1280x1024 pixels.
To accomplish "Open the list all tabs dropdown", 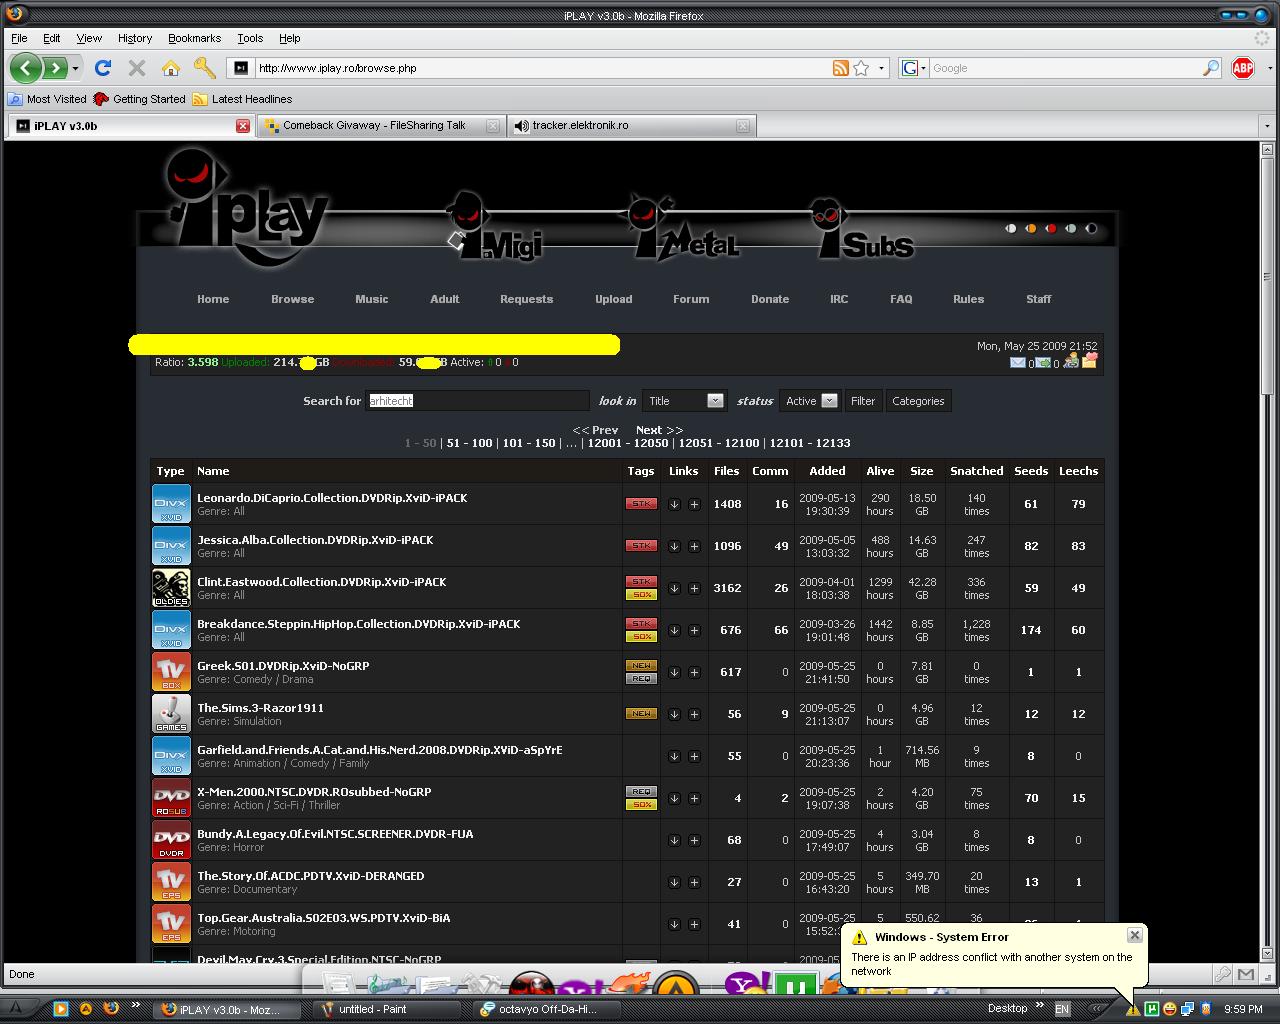I will [1267, 126].
